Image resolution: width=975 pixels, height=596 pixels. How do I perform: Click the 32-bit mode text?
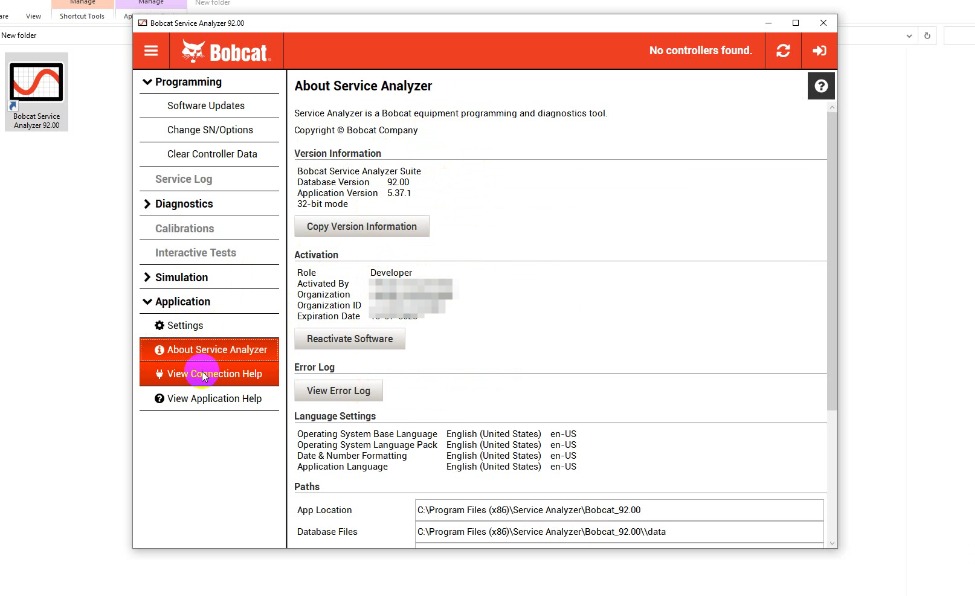[x=322, y=204]
